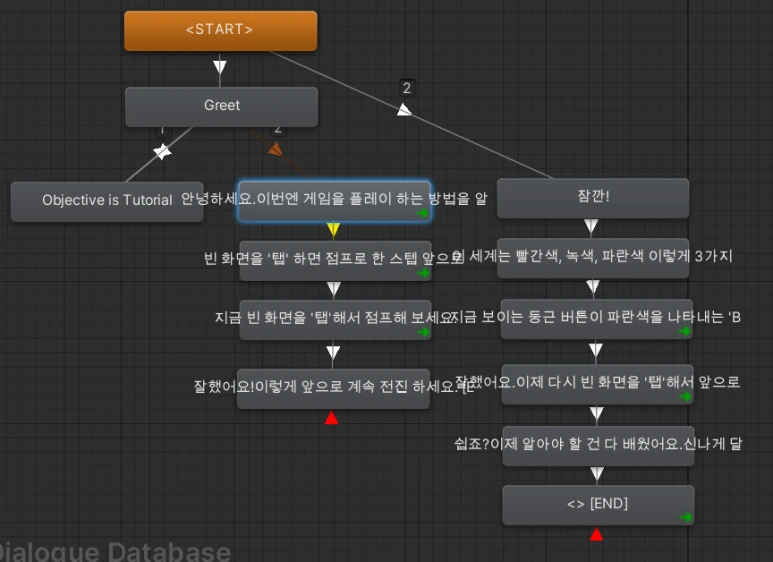The width and height of the screenshot is (773, 562).
Task: Click the yellow link arrow below 안녕하세요 node
Action: pyautogui.click(x=333, y=230)
